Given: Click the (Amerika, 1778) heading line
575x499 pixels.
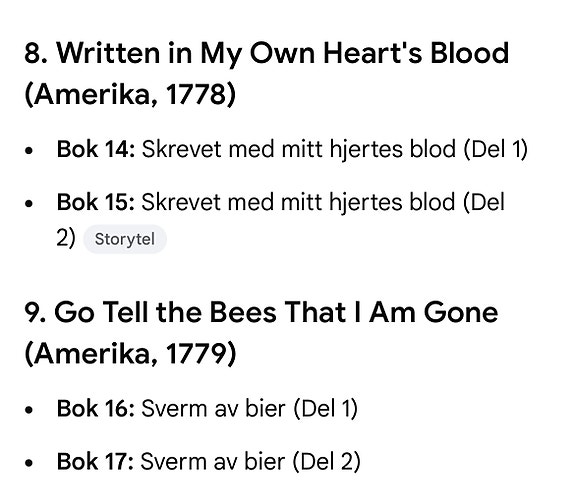Looking at the screenshot, I should (130, 95).
